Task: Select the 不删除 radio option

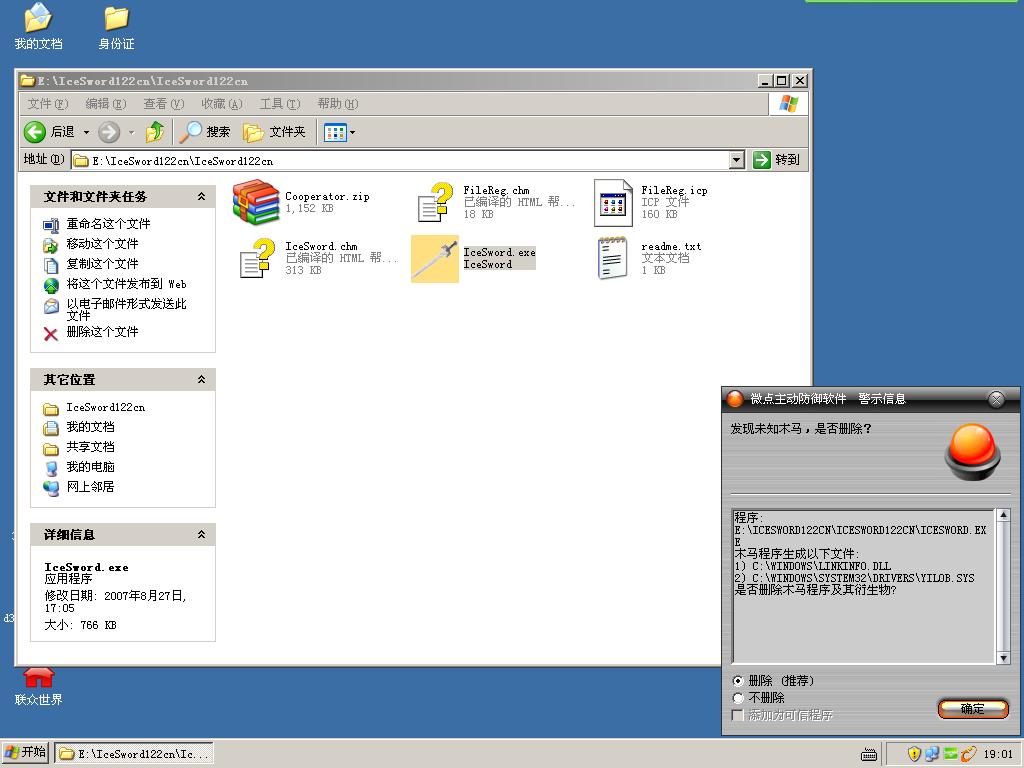Action: click(739, 698)
